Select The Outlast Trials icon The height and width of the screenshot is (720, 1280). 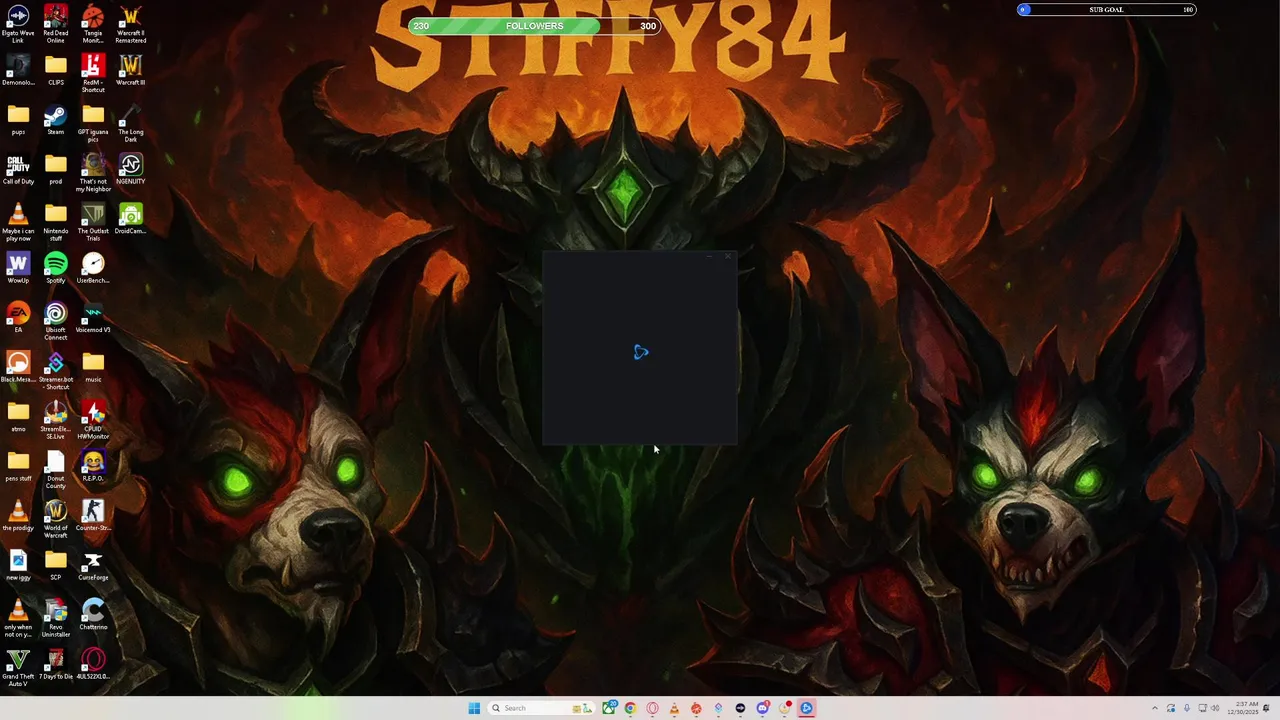pos(93,222)
